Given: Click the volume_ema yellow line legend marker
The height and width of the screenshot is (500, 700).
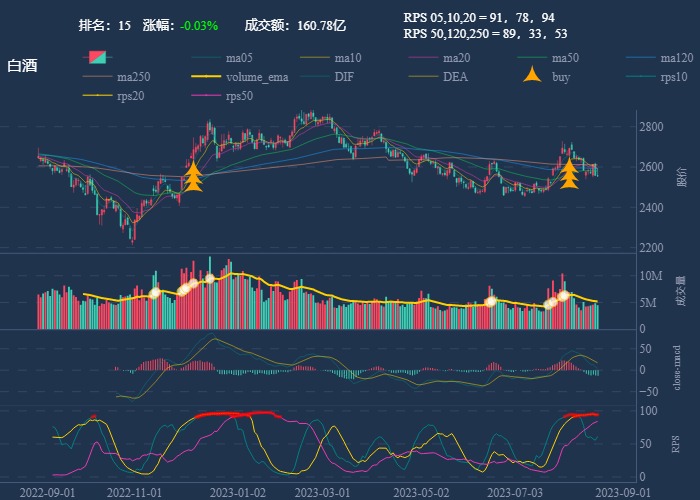Looking at the screenshot, I should [x=207, y=76].
